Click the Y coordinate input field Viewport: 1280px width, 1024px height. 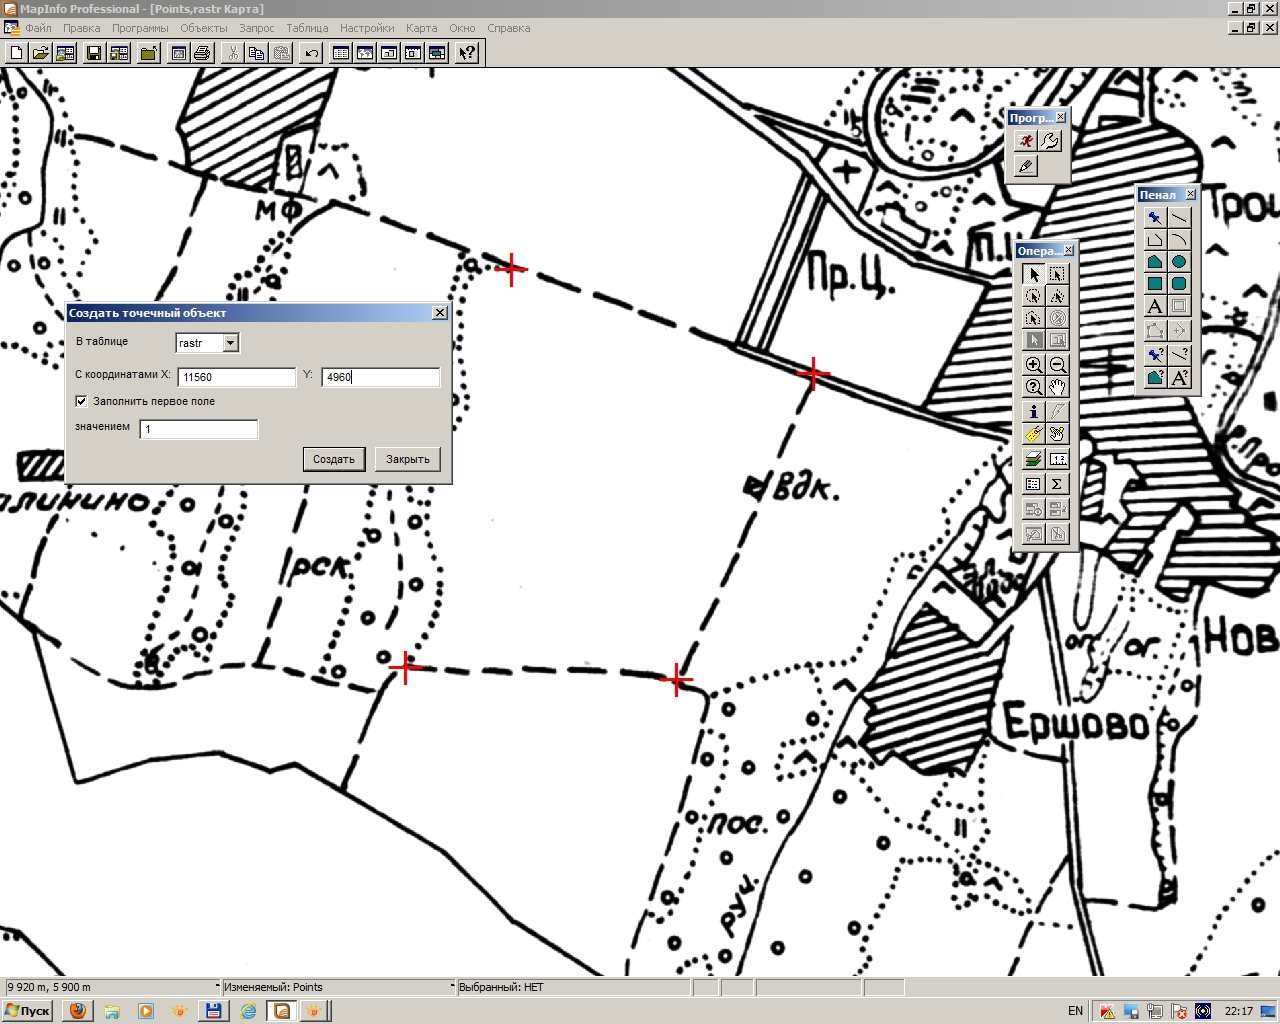pyautogui.click(x=380, y=377)
